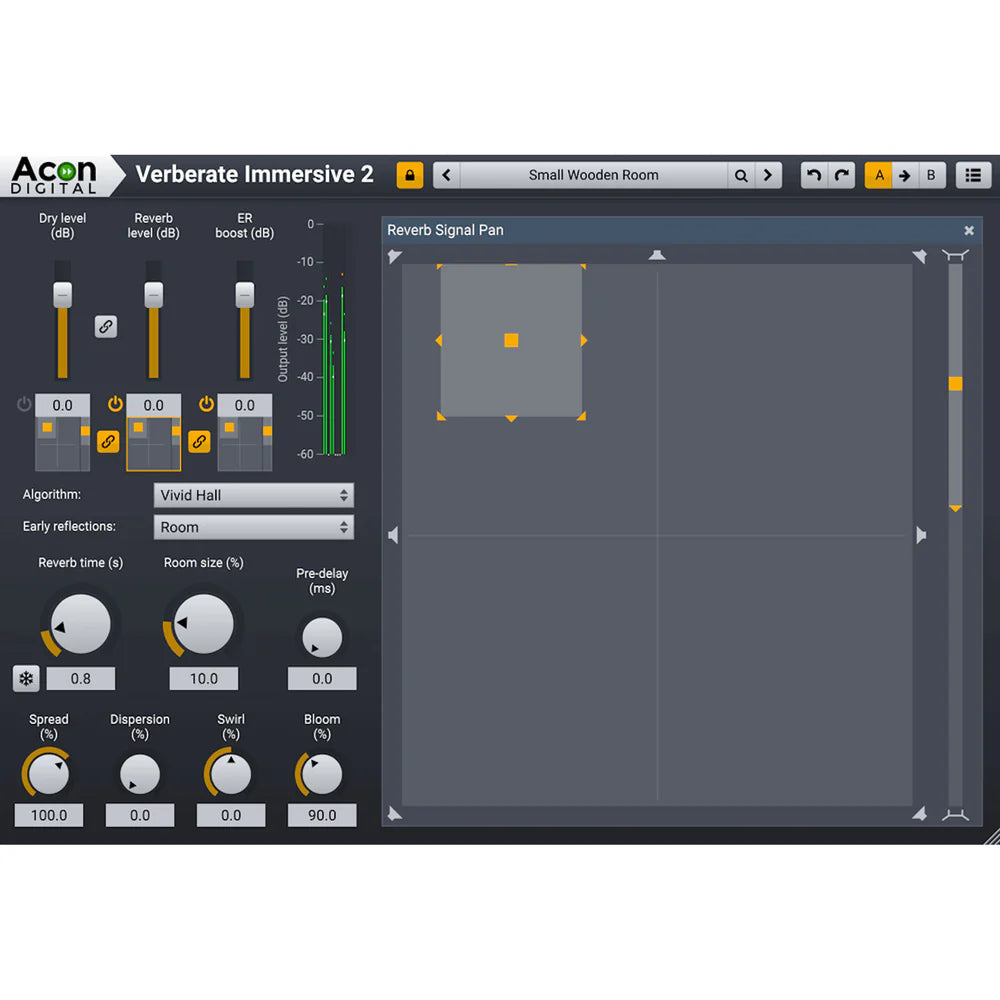Click the link icon next to ER boost panner
1000x1000 pixels.
[199, 442]
